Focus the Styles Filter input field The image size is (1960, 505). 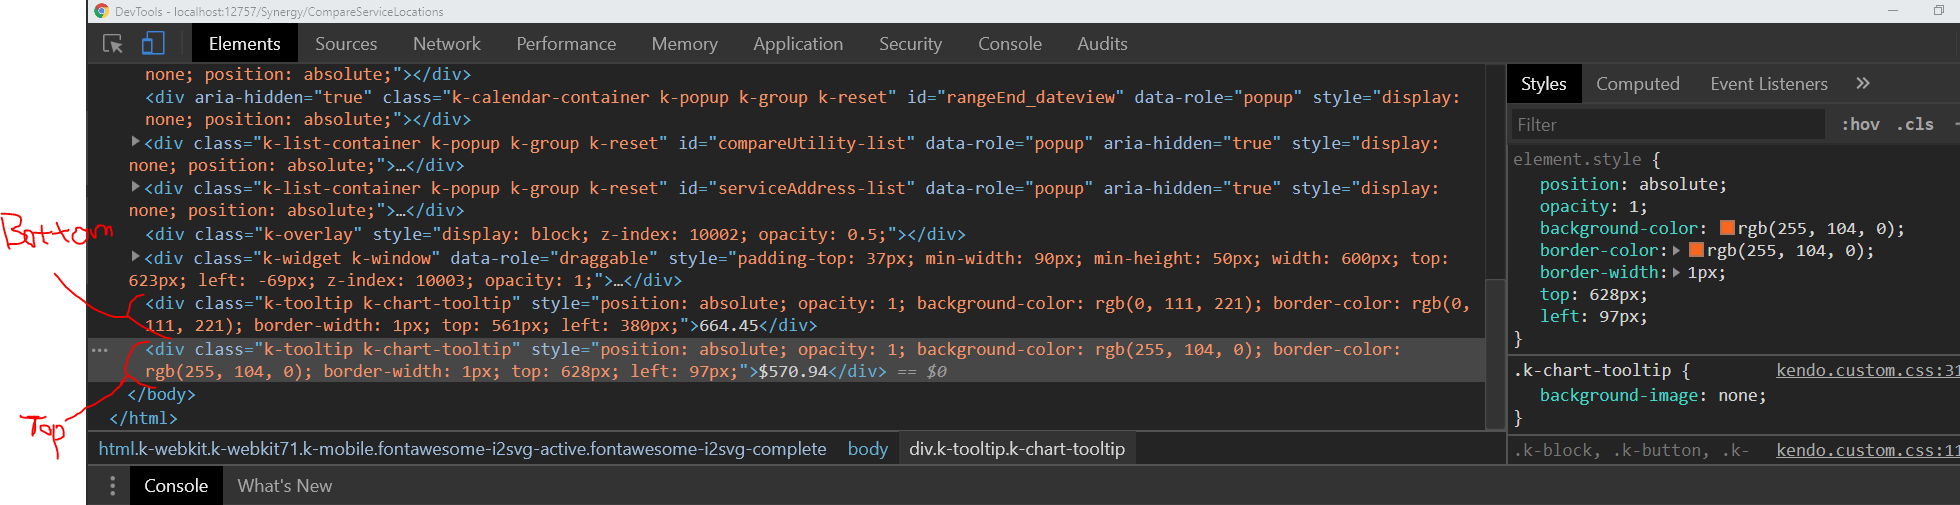coord(1665,125)
